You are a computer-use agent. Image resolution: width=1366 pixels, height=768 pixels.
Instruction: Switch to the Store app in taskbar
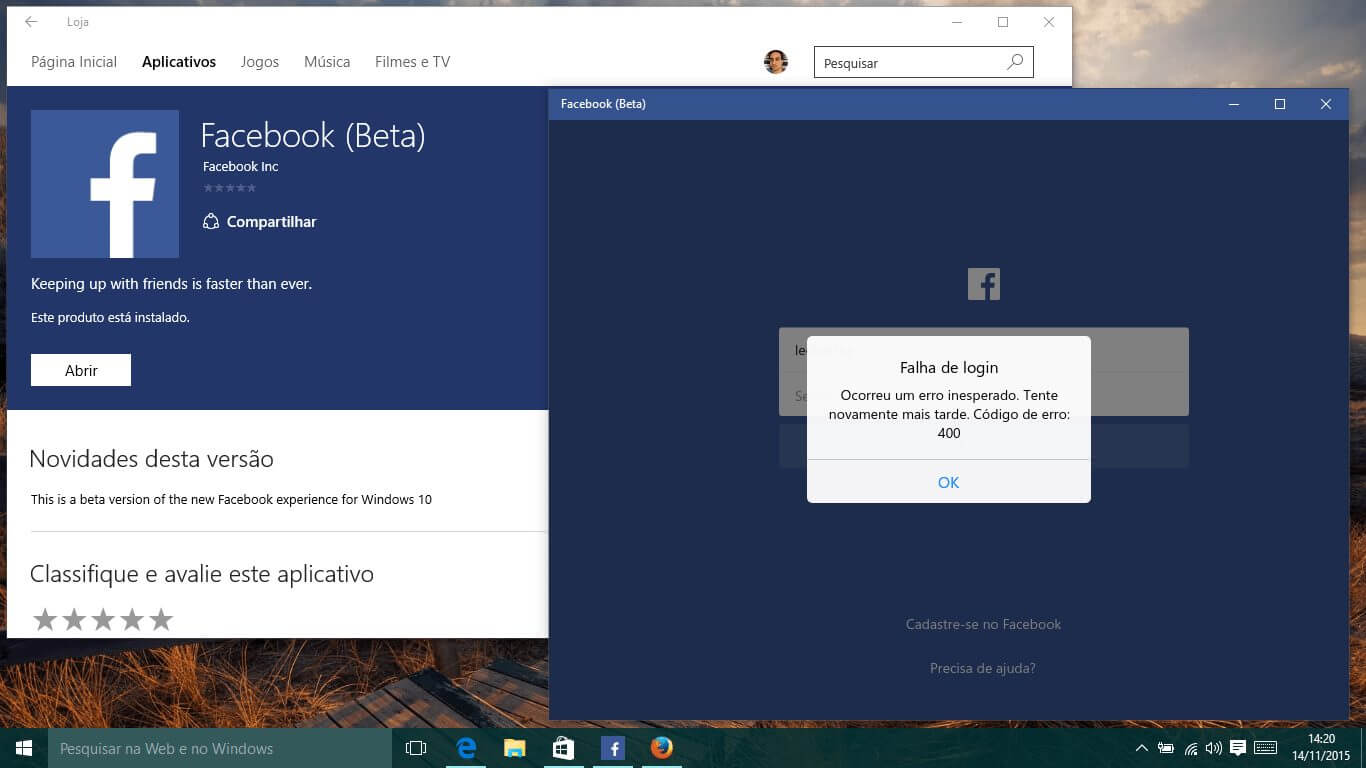point(564,748)
